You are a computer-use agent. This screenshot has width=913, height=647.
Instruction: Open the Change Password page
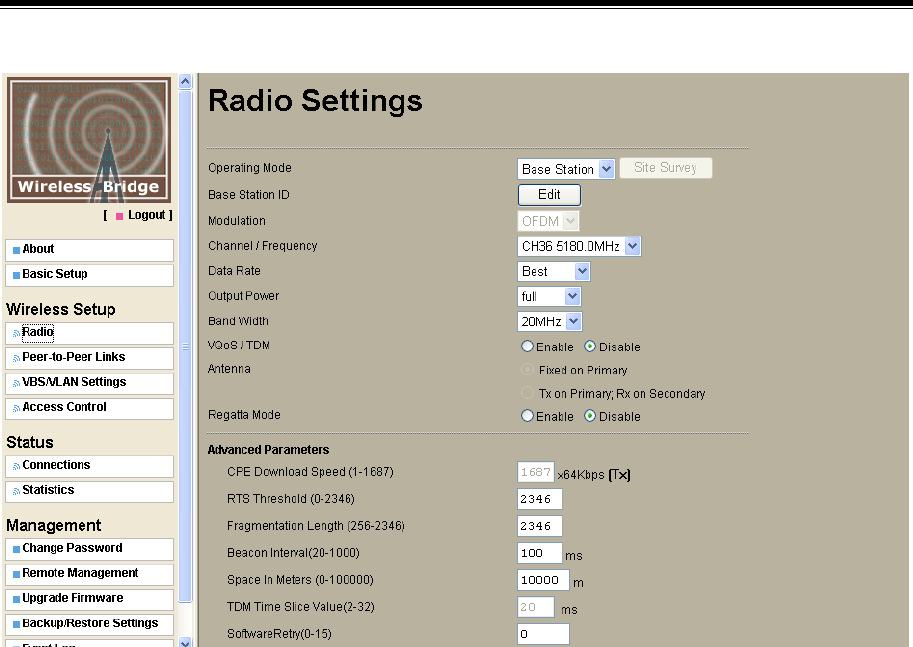pyautogui.click(x=89, y=549)
